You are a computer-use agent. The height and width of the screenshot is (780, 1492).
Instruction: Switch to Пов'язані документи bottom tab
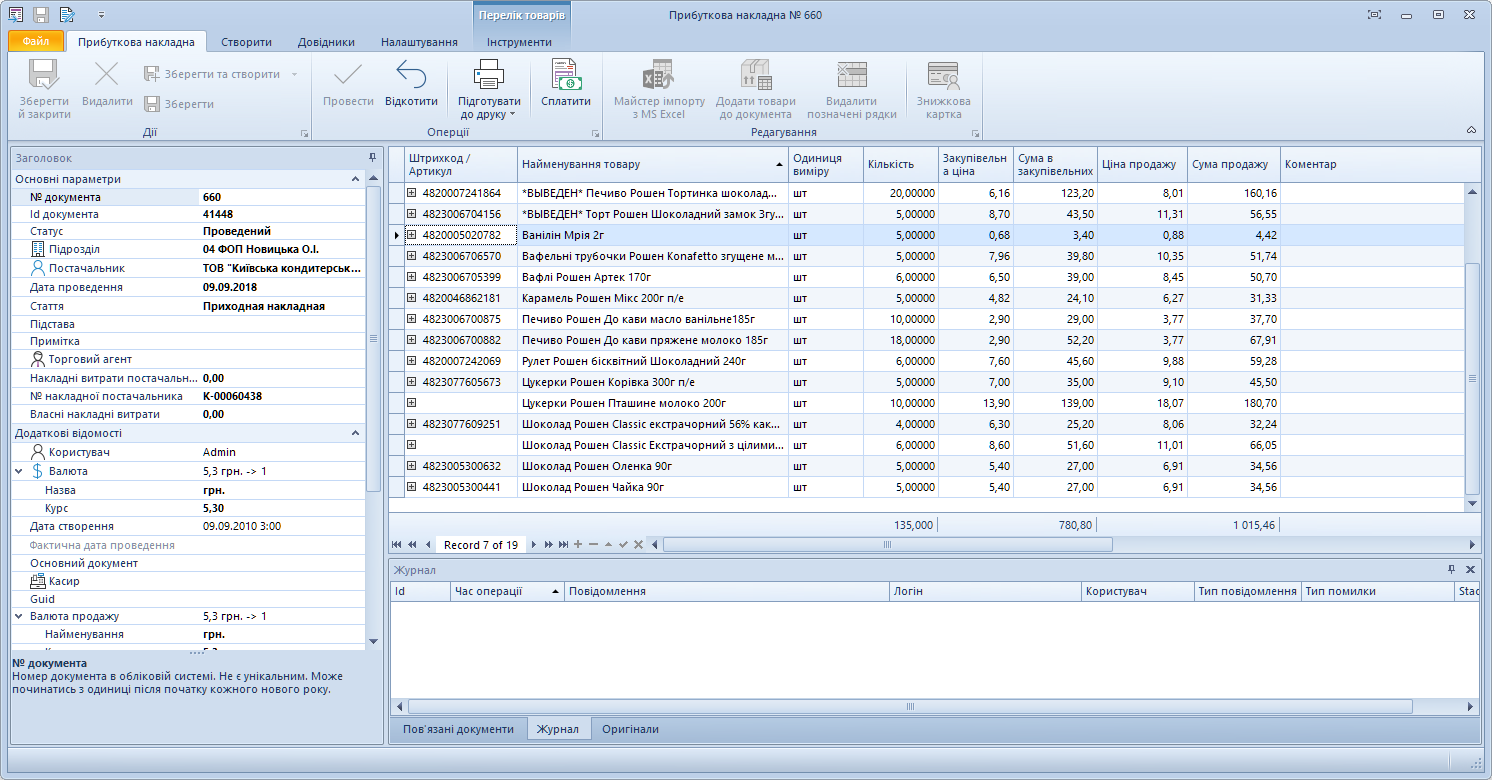click(x=458, y=729)
